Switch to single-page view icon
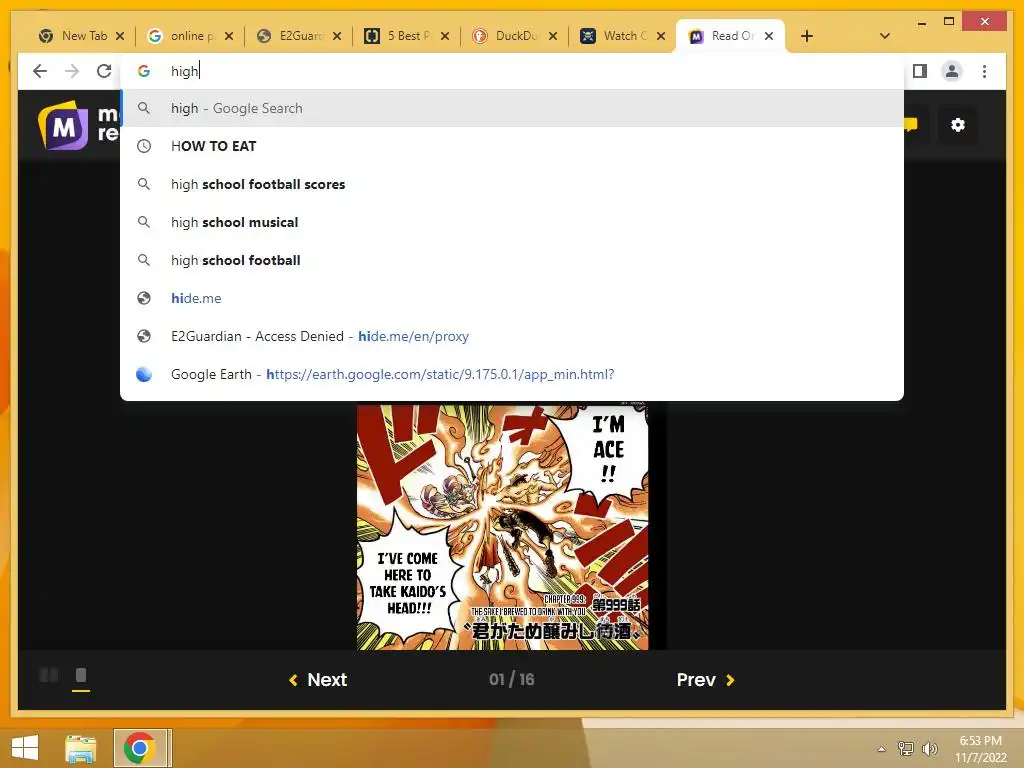Image resolution: width=1024 pixels, height=768 pixels. [81, 675]
